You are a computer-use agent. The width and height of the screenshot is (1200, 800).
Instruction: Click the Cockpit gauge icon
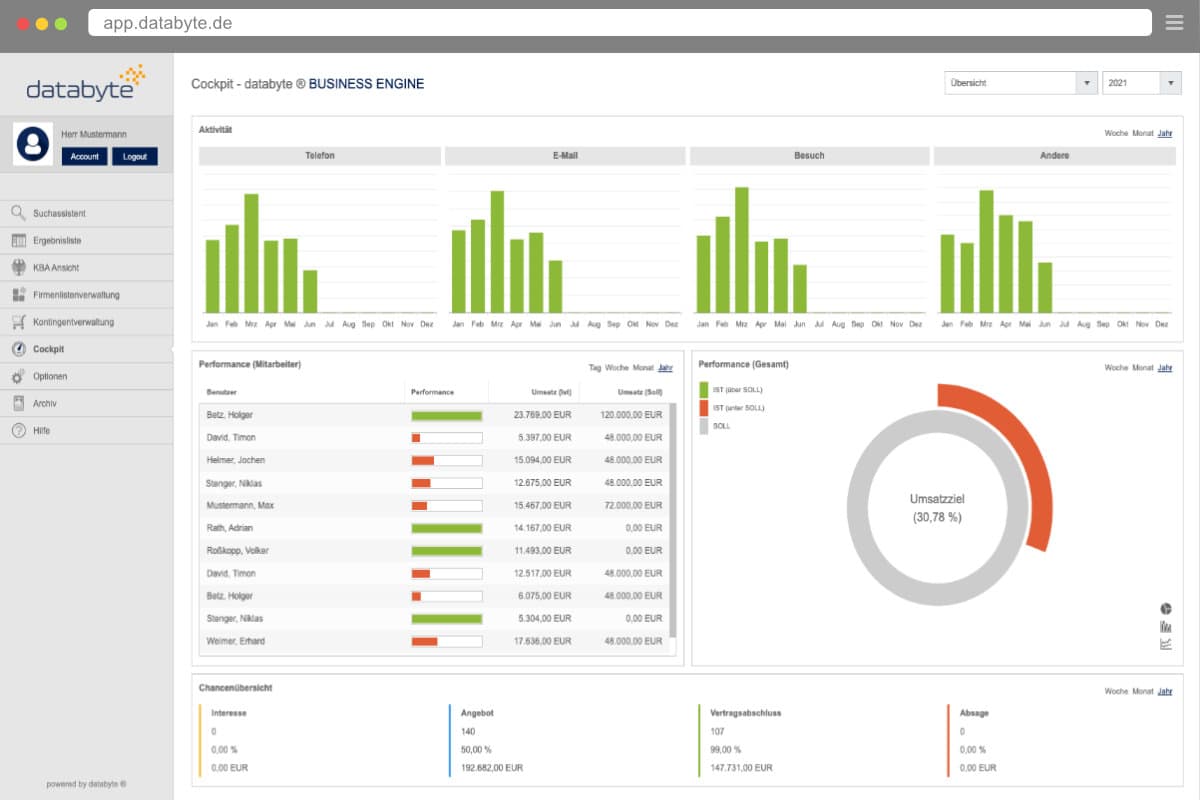click(x=18, y=349)
